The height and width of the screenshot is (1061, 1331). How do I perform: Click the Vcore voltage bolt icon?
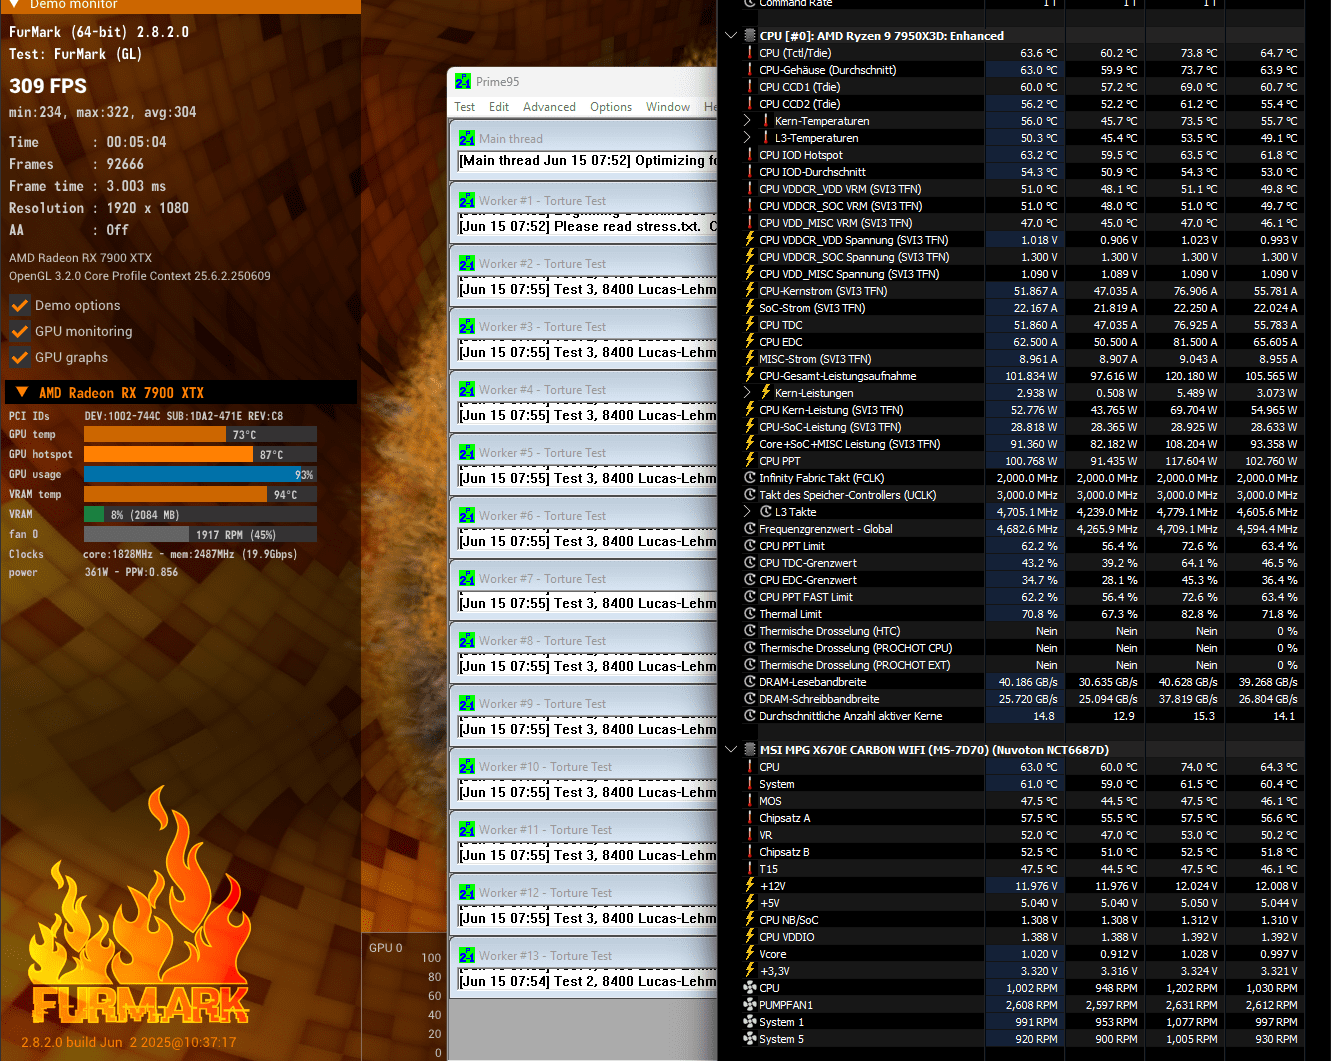750,954
